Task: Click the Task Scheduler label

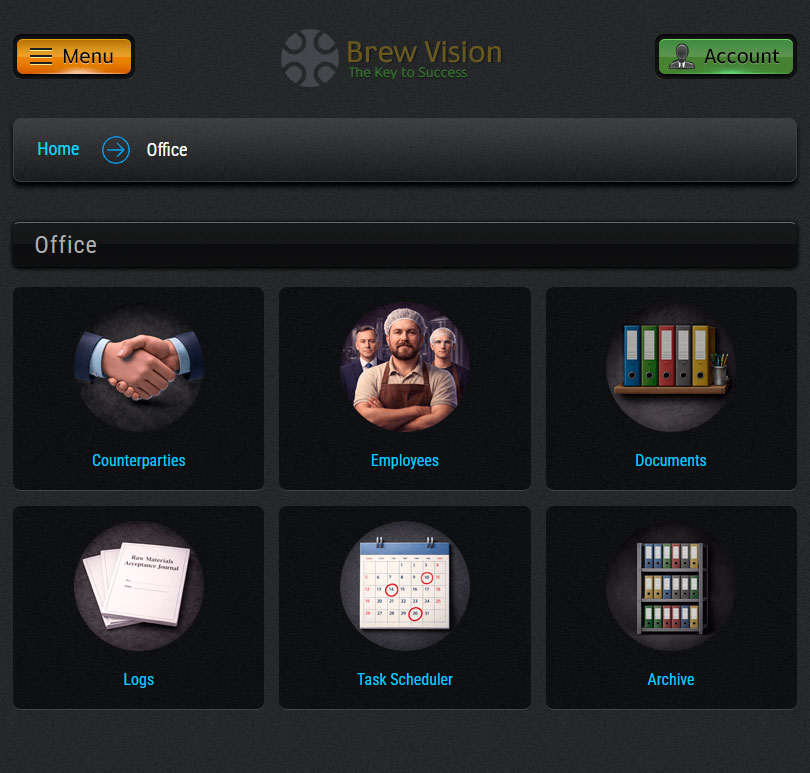Action: point(404,679)
